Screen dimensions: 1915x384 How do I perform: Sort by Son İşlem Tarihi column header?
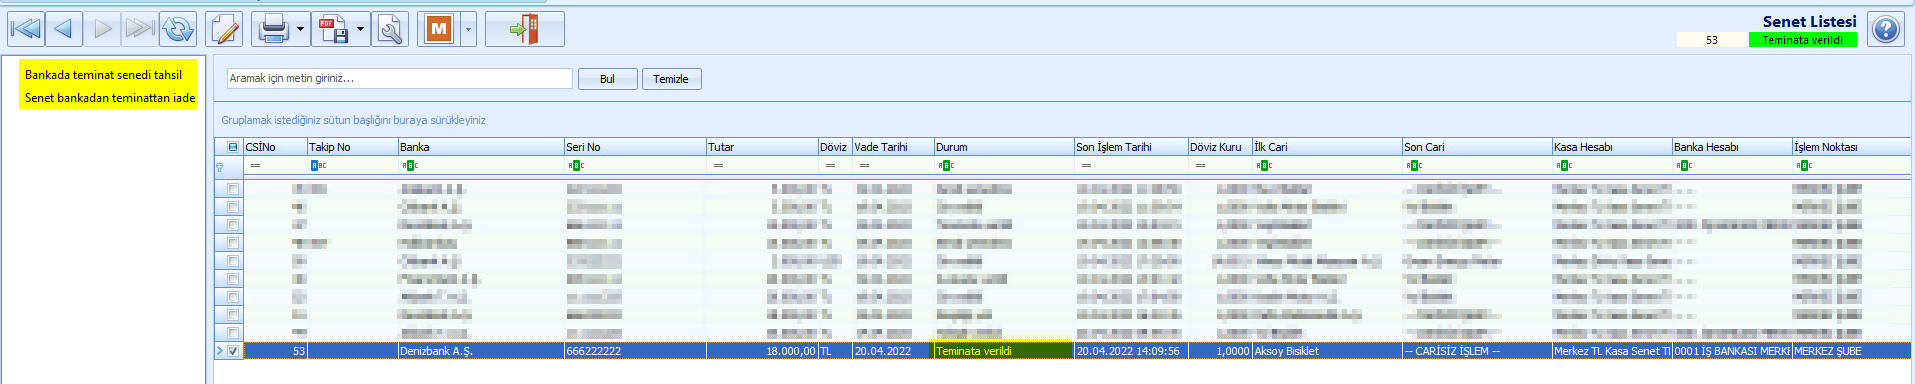tap(1131, 147)
